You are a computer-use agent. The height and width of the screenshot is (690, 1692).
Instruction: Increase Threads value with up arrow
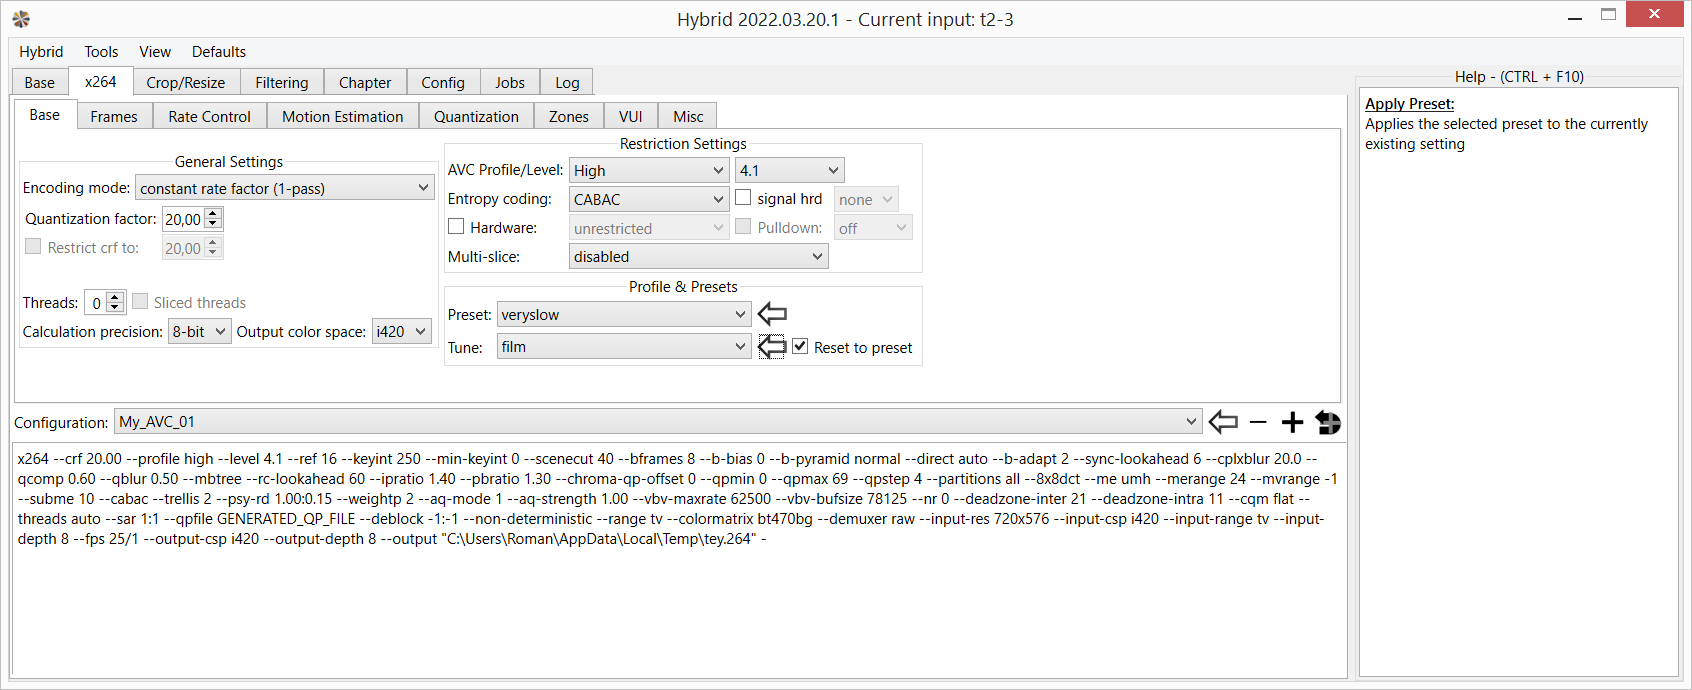(x=115, y=296)
